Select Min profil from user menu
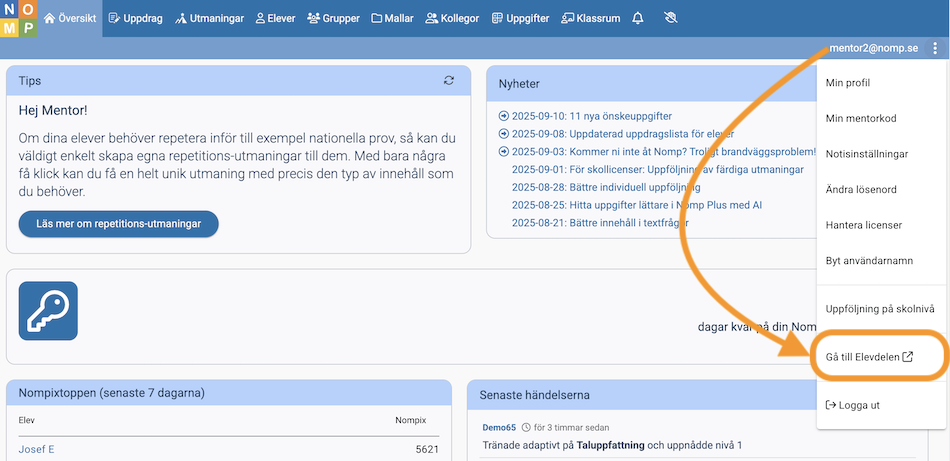 pyautogui.click(x=847, y=83)
